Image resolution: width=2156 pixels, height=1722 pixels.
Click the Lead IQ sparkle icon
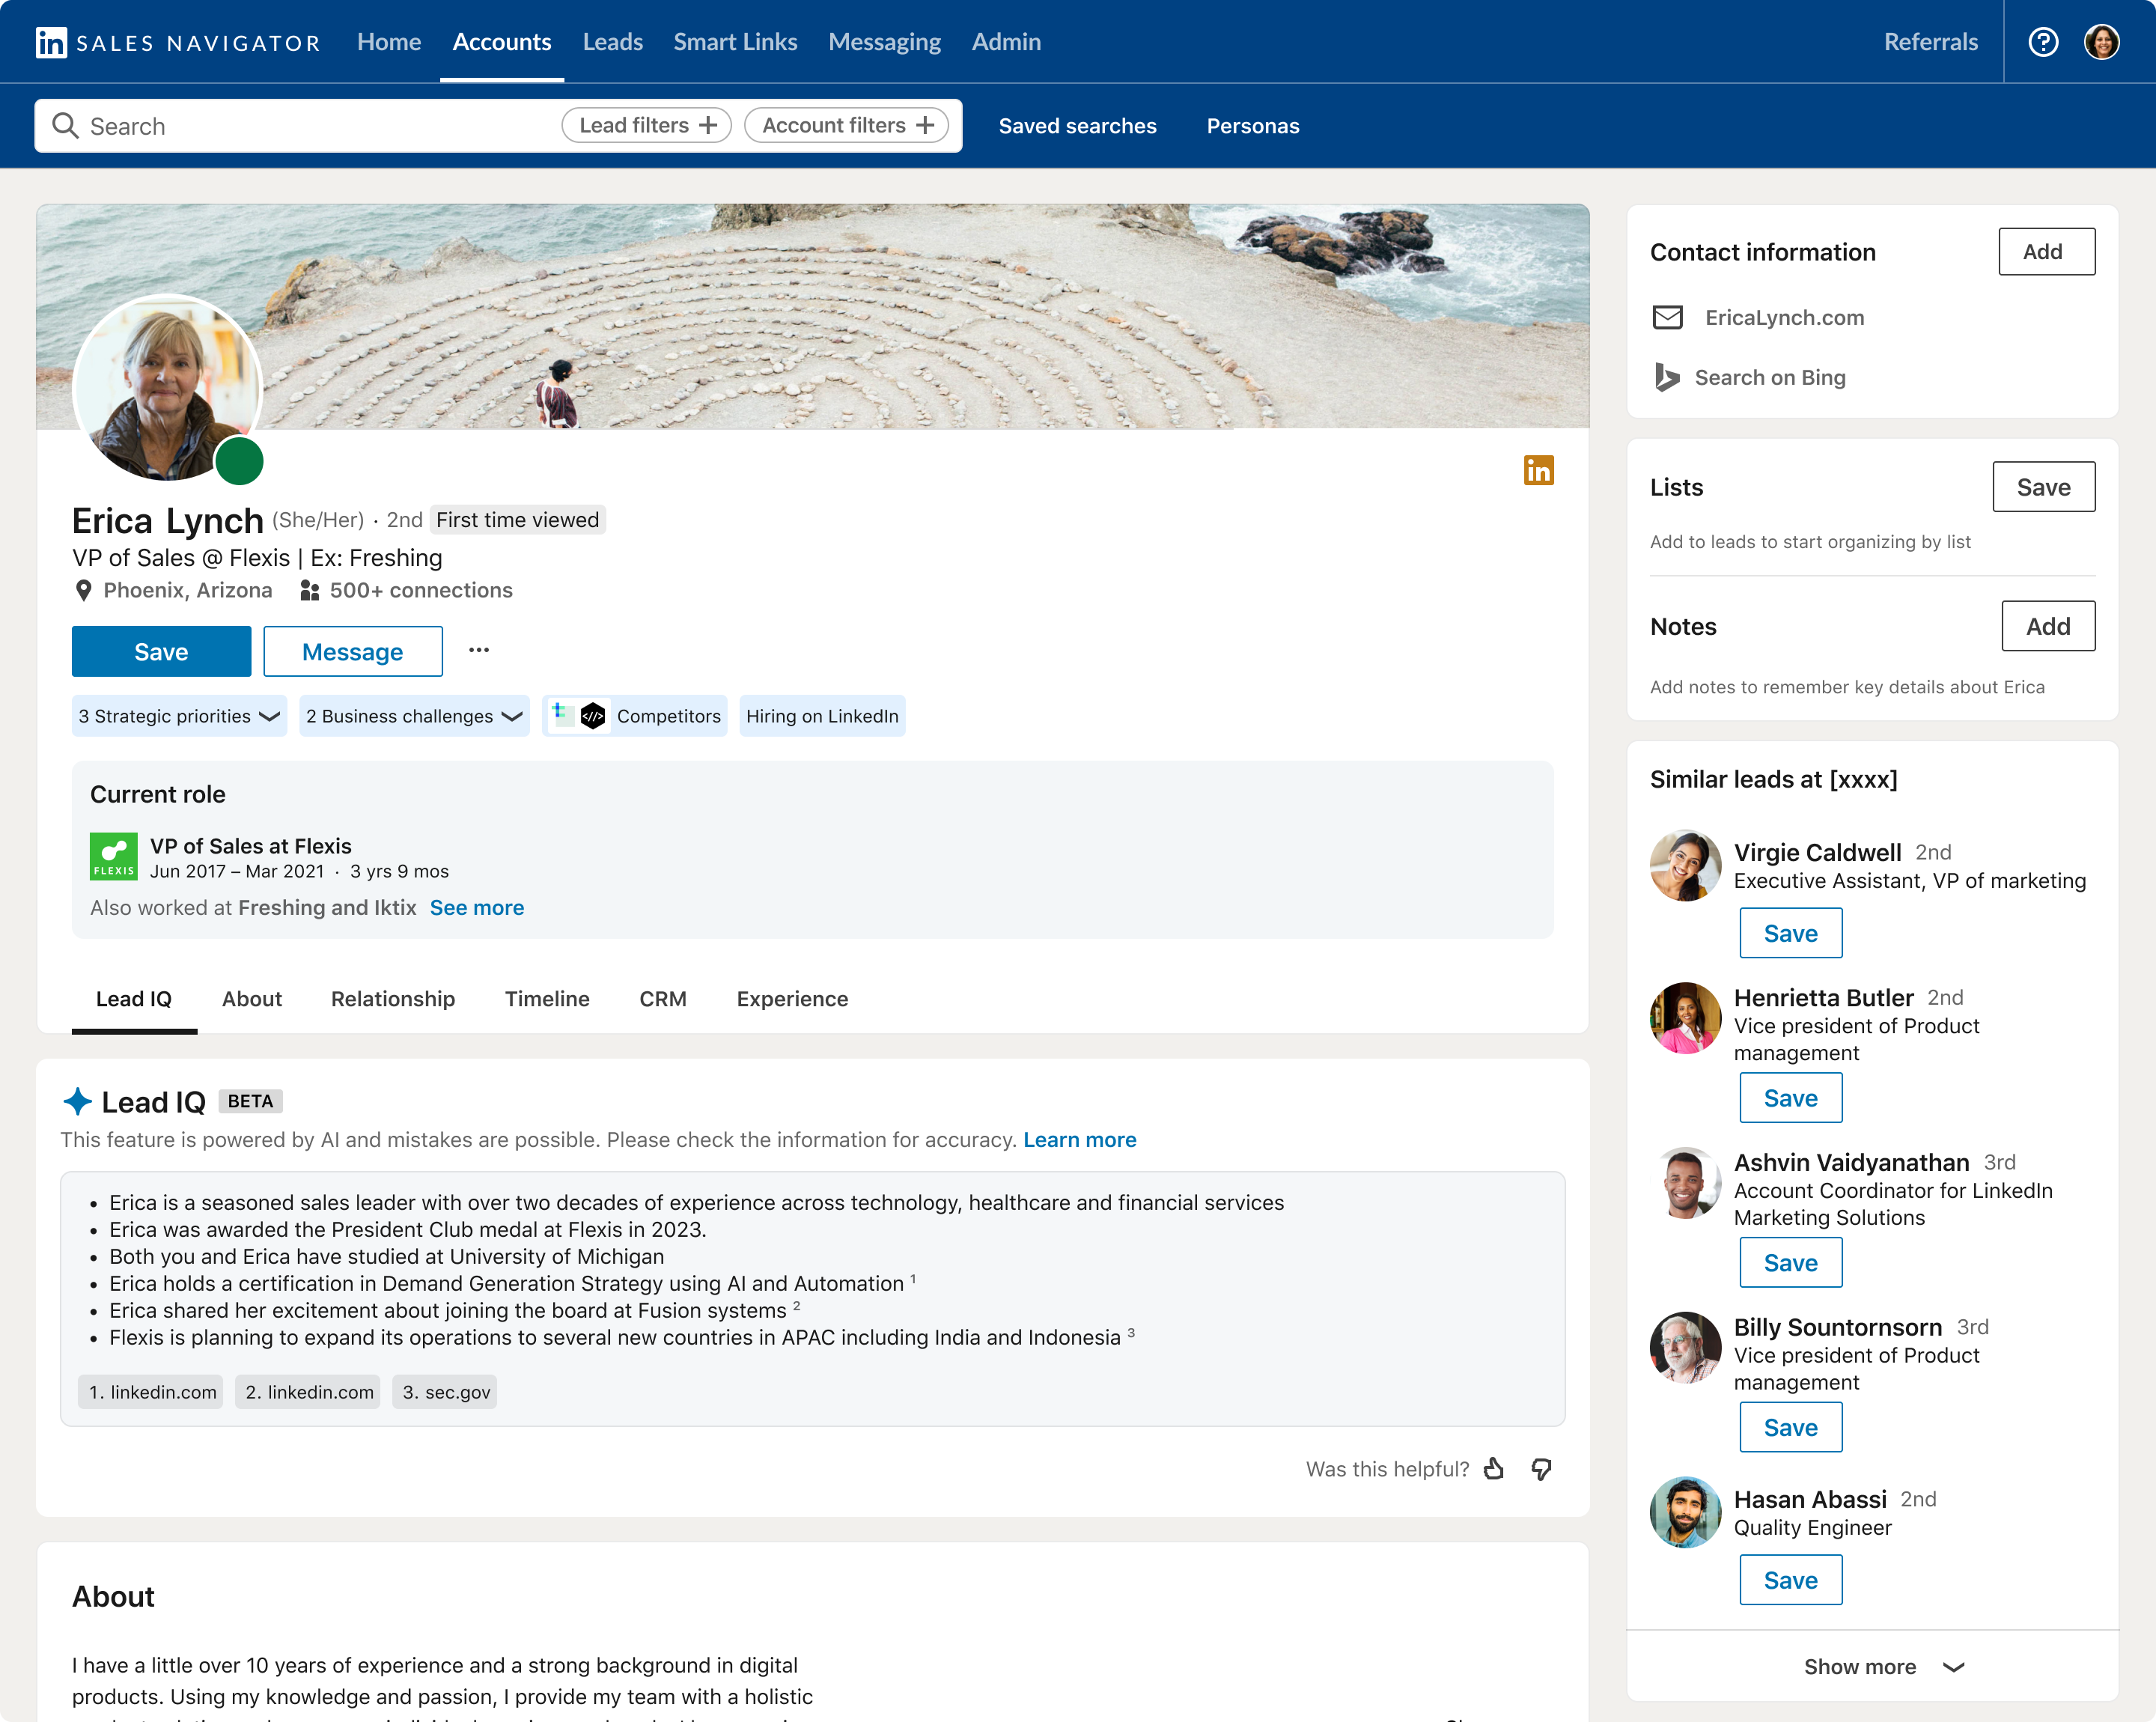pyautogui.click(x=77, y=1101)
